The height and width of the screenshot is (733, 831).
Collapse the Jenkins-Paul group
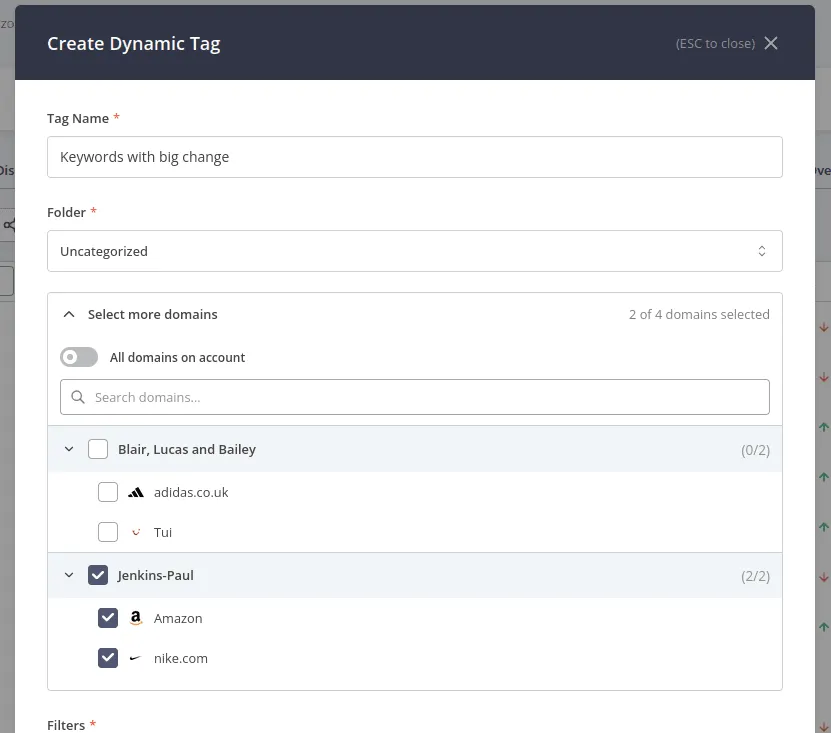[69, 575]
